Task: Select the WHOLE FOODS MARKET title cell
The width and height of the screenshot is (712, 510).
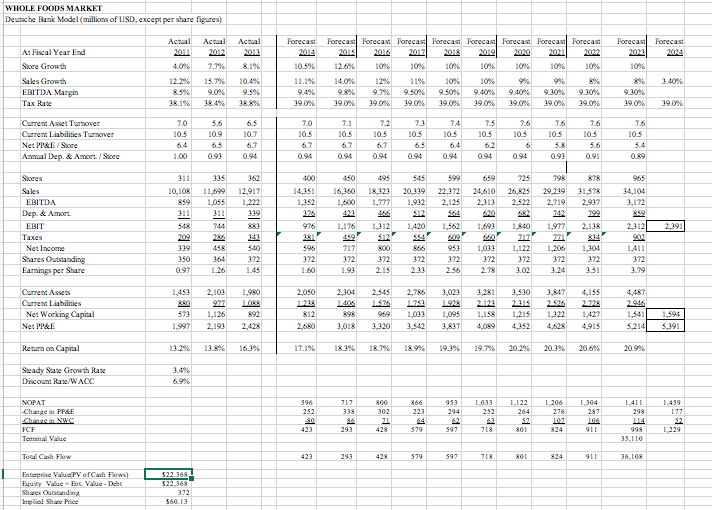Action: pyautogui.click(x=54, y=8)
